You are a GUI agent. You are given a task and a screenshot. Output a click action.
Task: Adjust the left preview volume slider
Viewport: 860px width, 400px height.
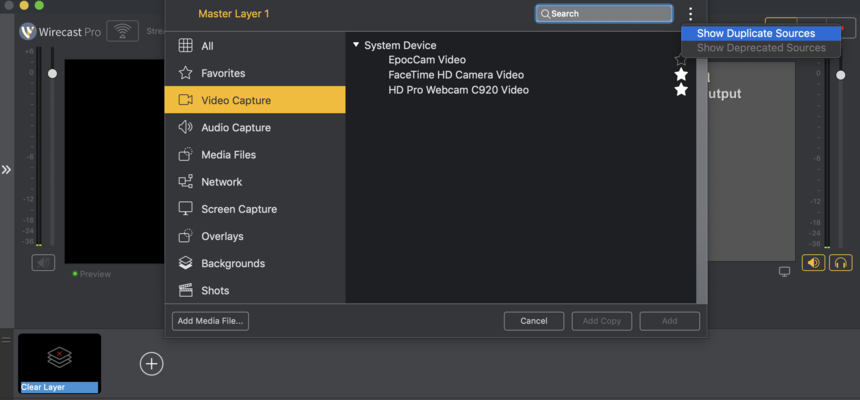52,74
